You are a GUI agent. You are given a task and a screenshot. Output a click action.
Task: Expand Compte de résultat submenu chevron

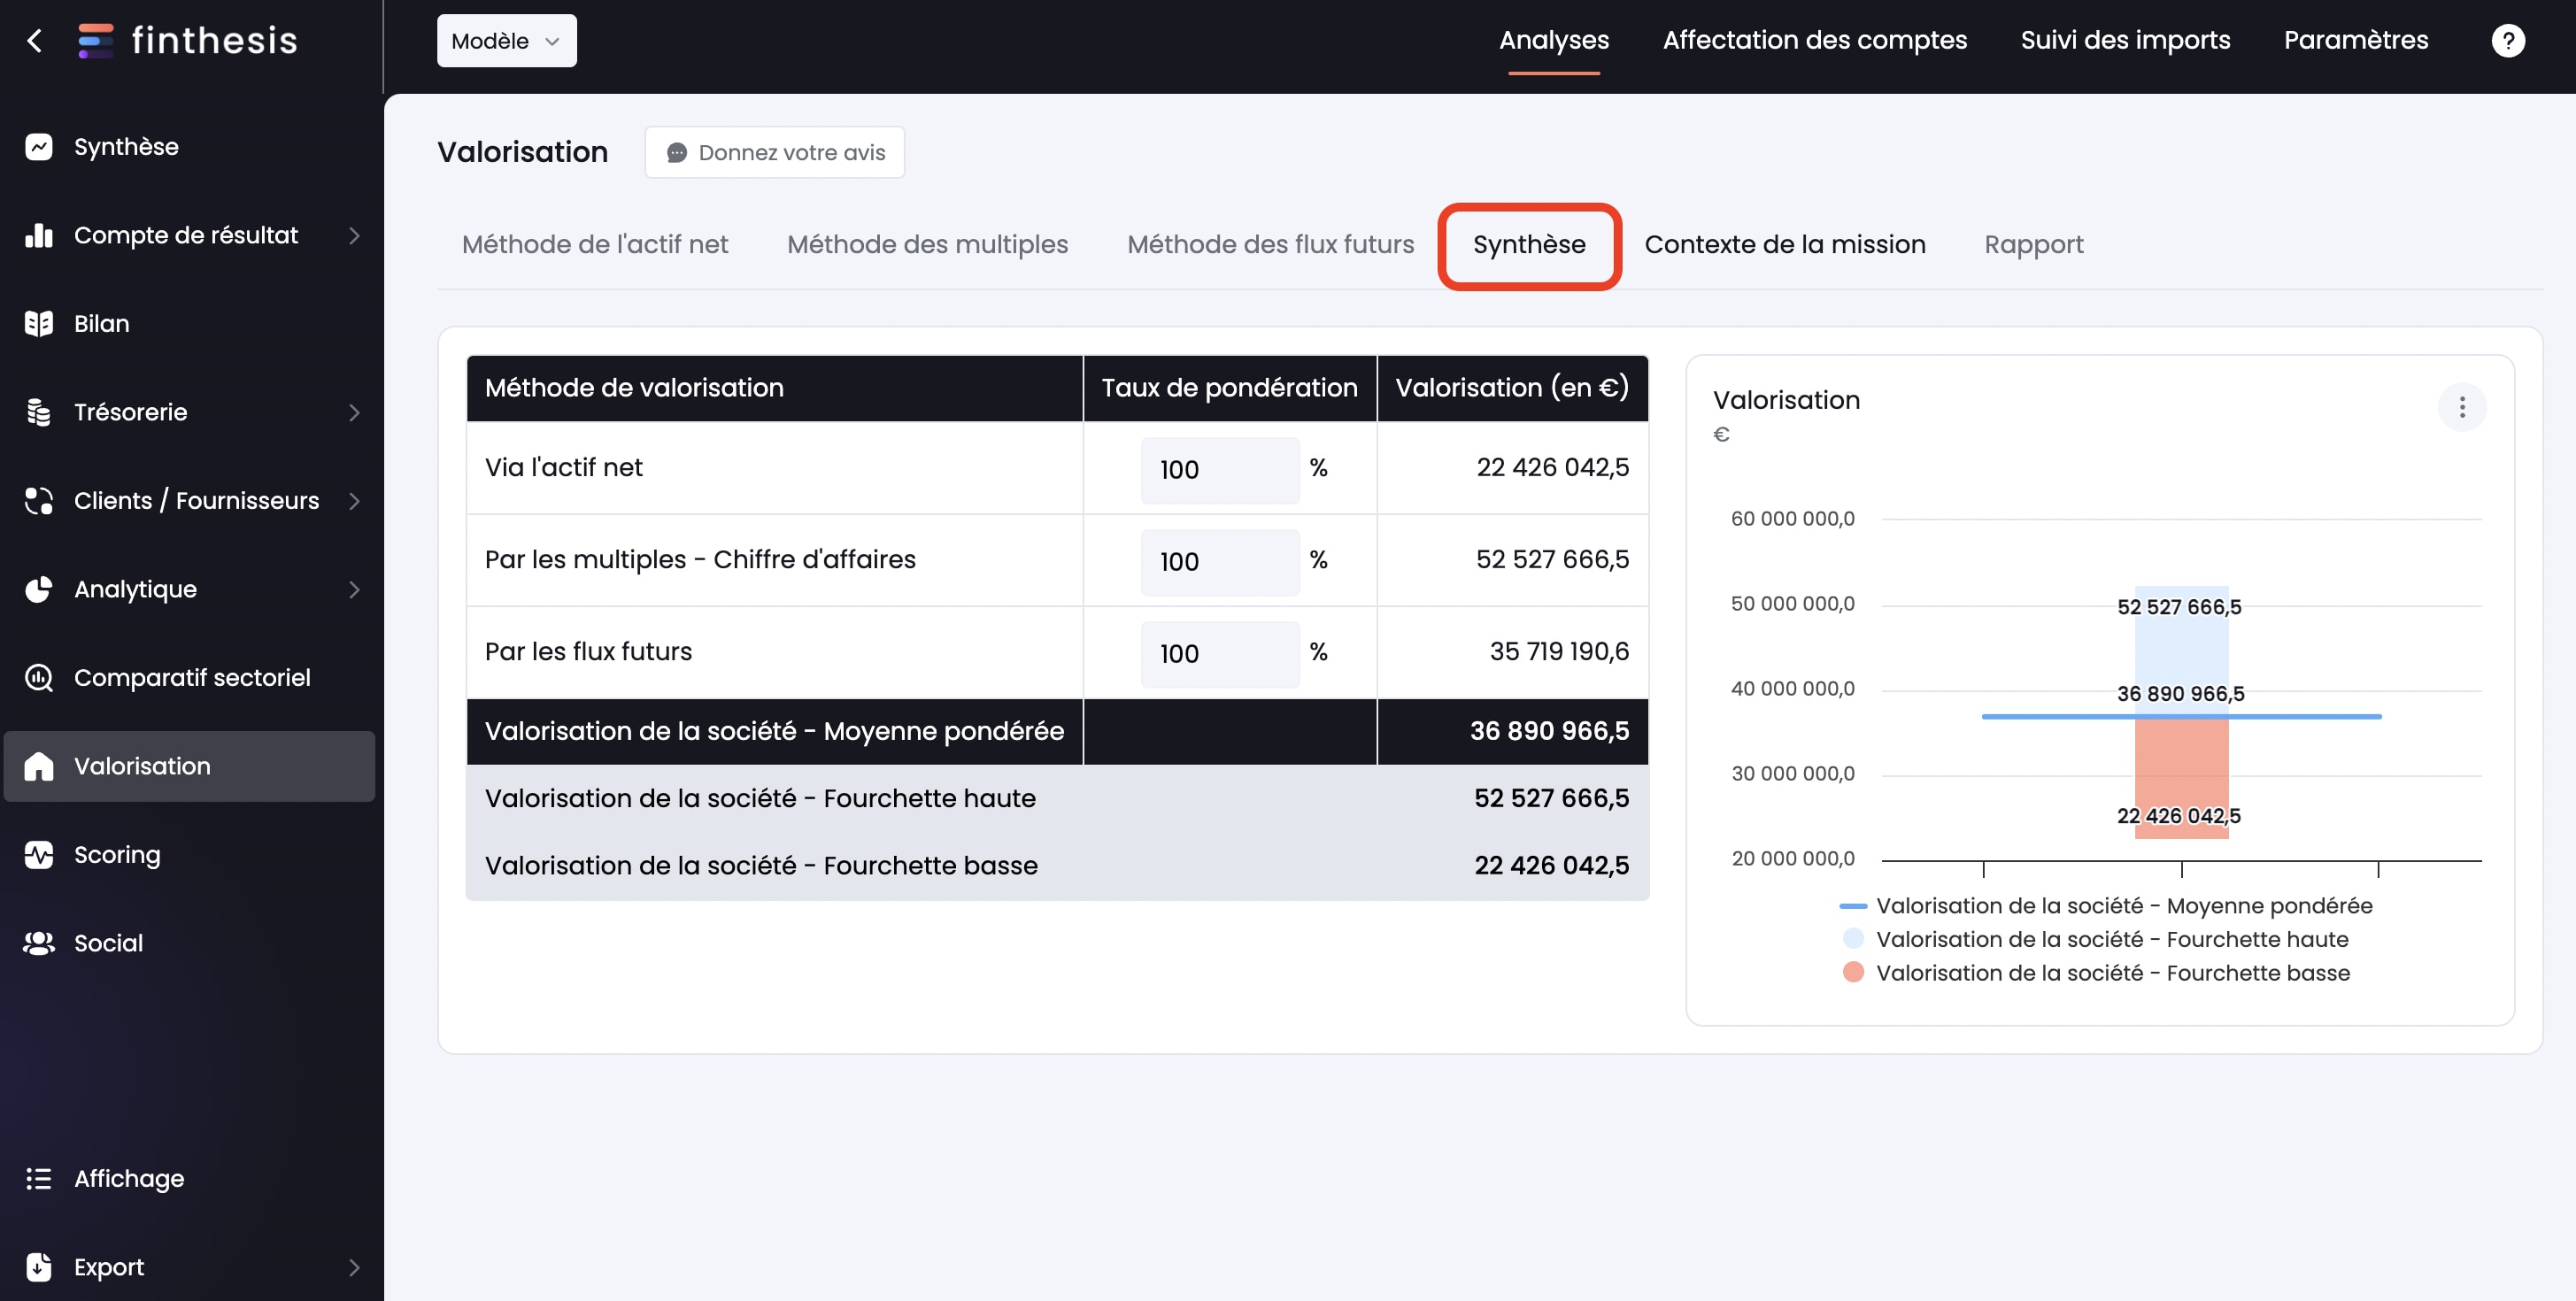click(354, 235)
